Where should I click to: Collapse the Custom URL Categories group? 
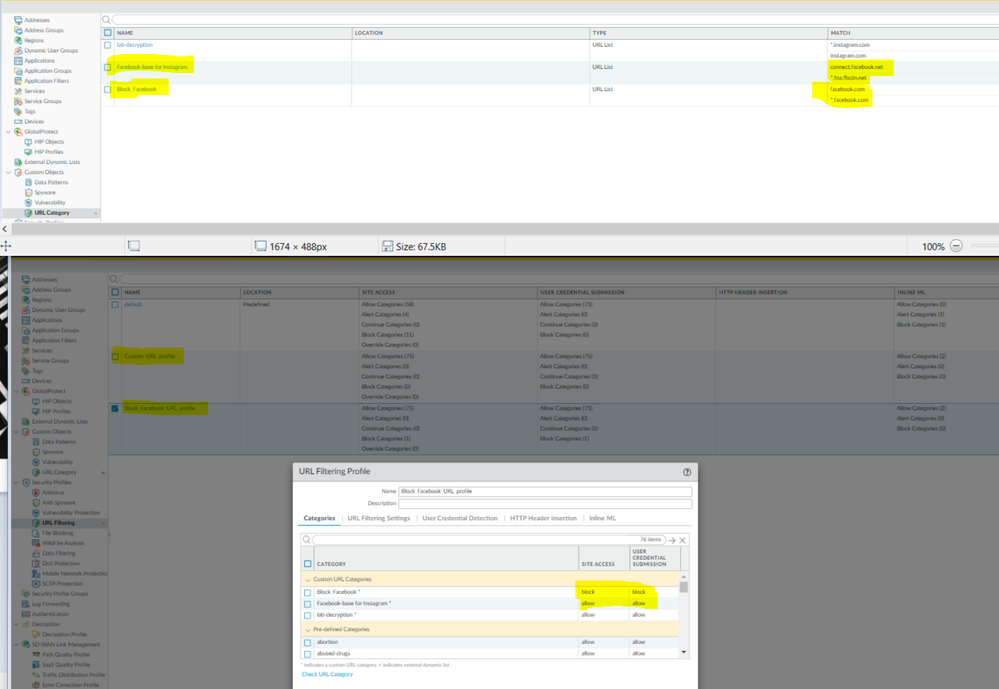click(x=308, y=579)
